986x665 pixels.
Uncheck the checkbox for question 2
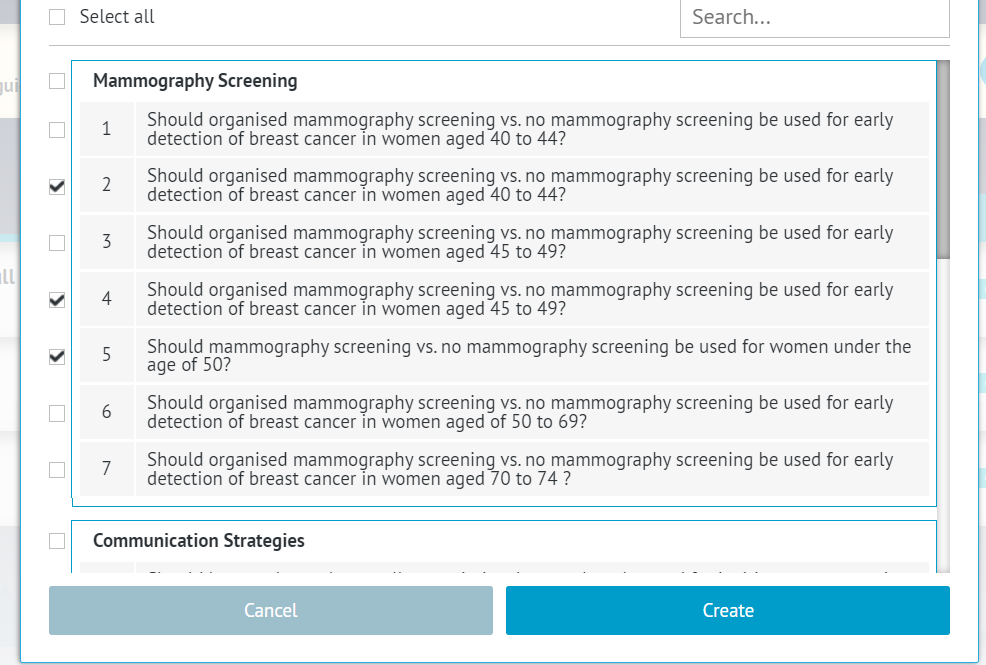[x=57, y=186]
